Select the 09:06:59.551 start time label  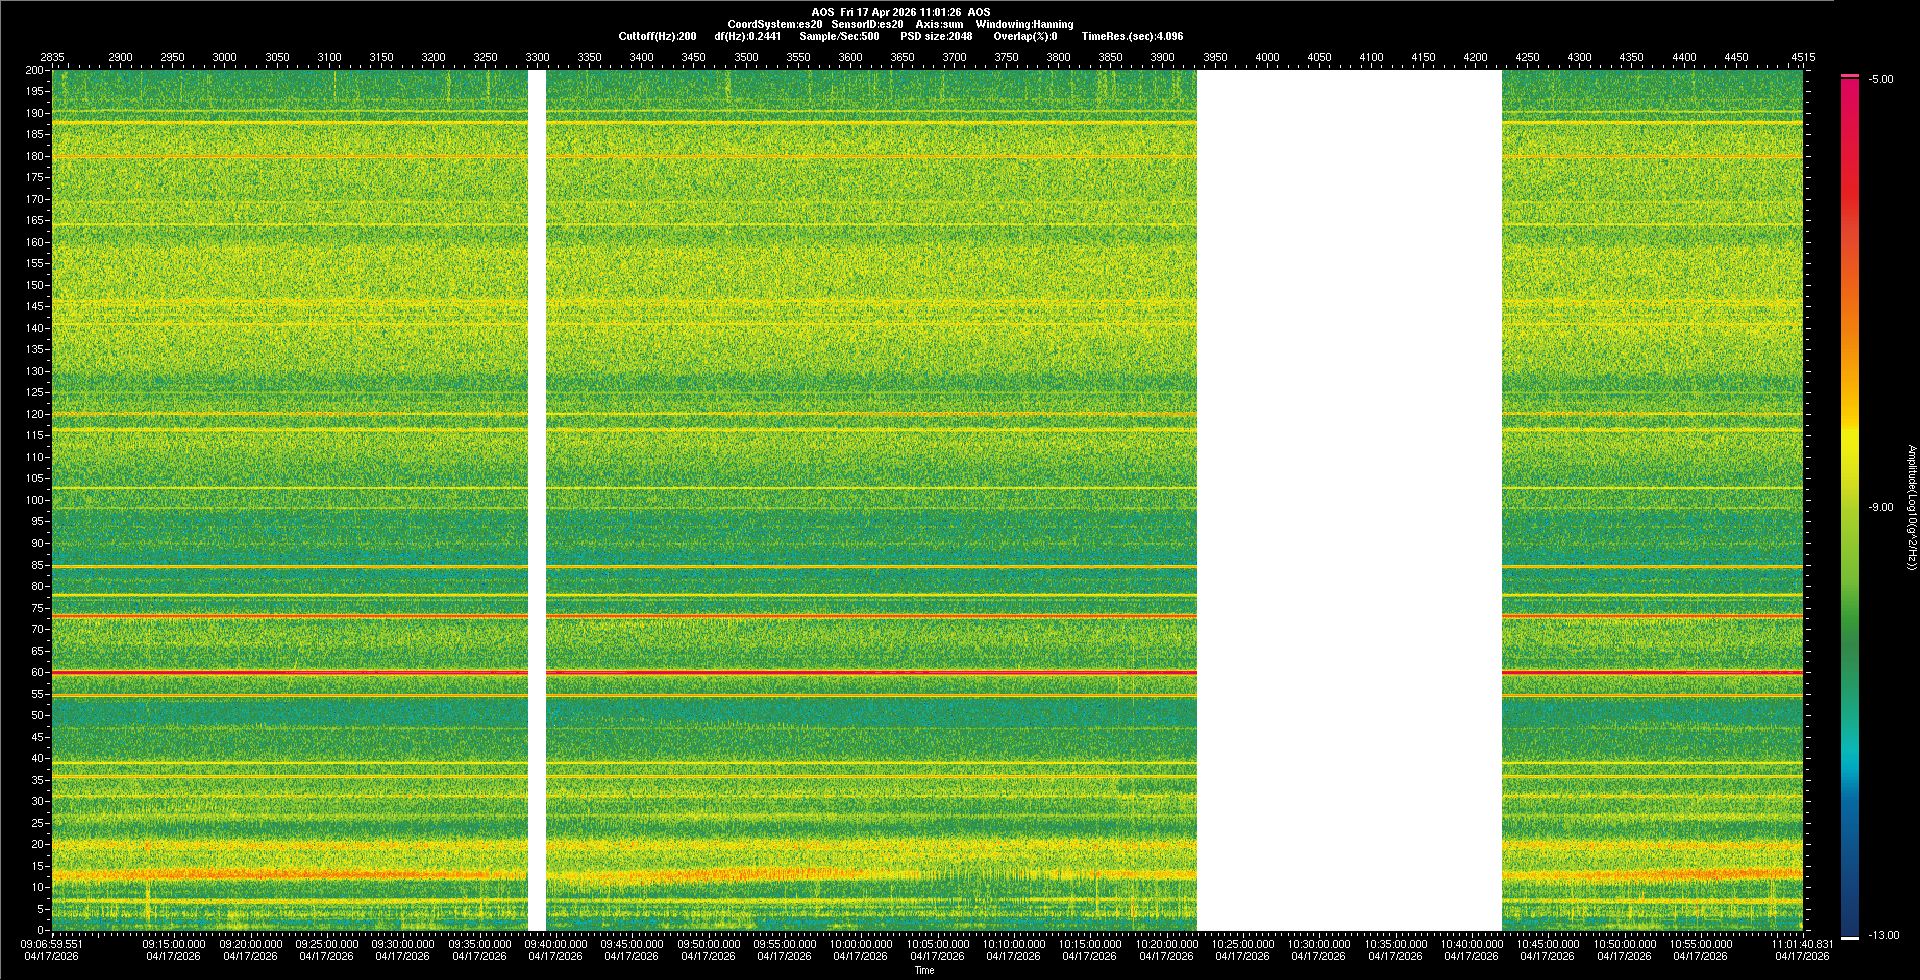click(x=53, y=944)
